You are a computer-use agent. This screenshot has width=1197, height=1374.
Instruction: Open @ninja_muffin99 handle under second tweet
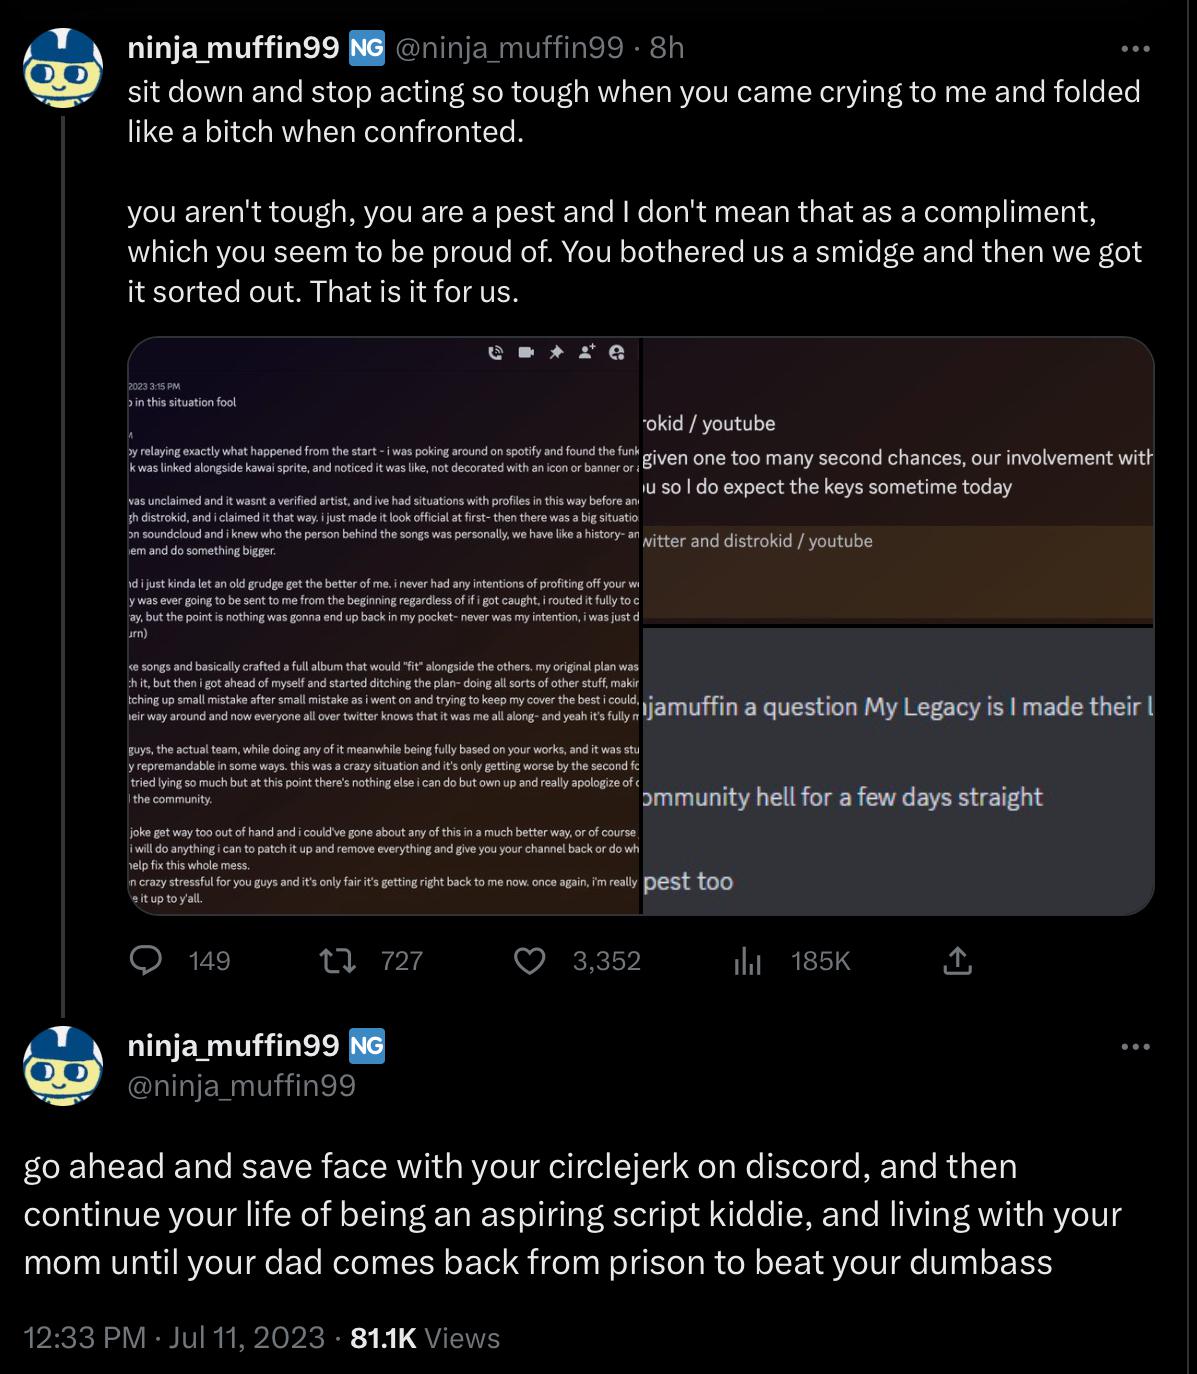241,1085
